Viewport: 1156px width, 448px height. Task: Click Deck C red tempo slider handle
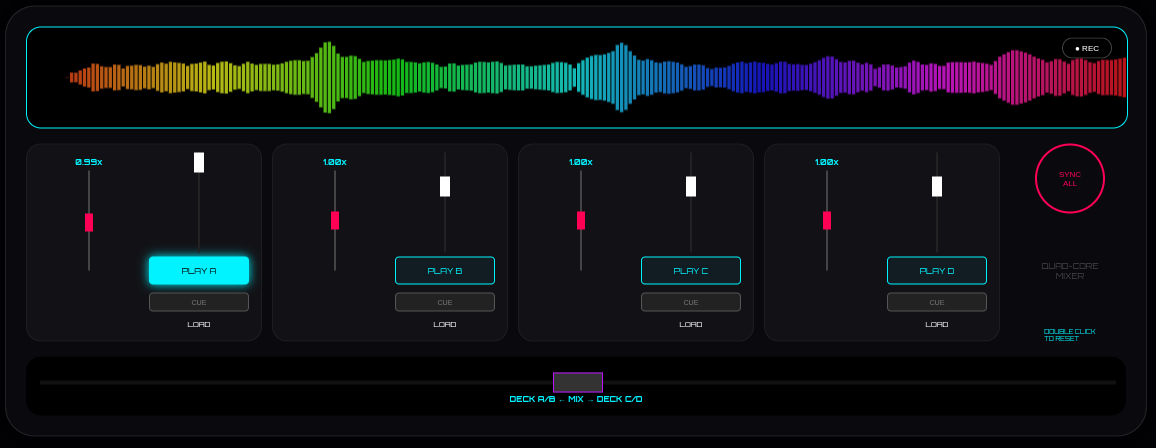[x=581, y=220]
